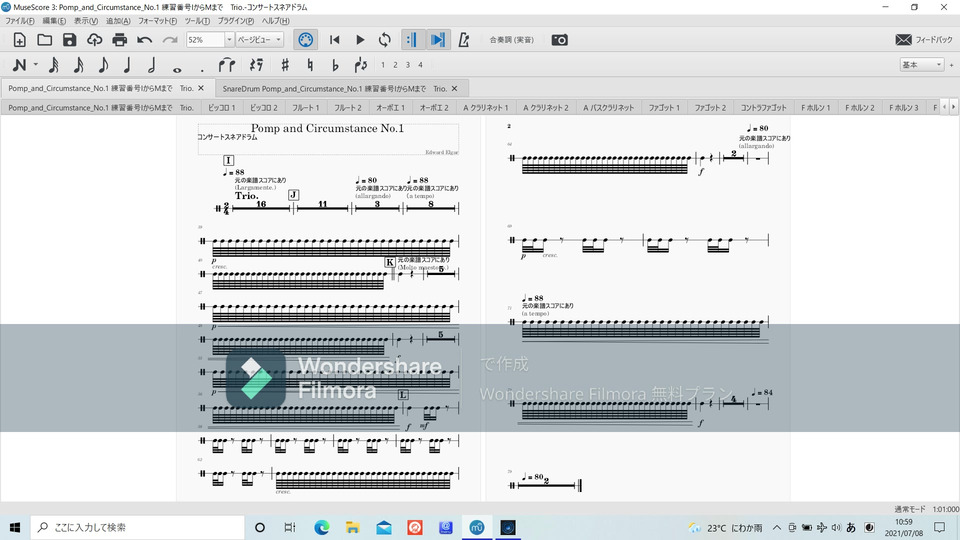Screen dimensions: 960x540
Task: Open the 表示 menu
Action: pos(86,21)
